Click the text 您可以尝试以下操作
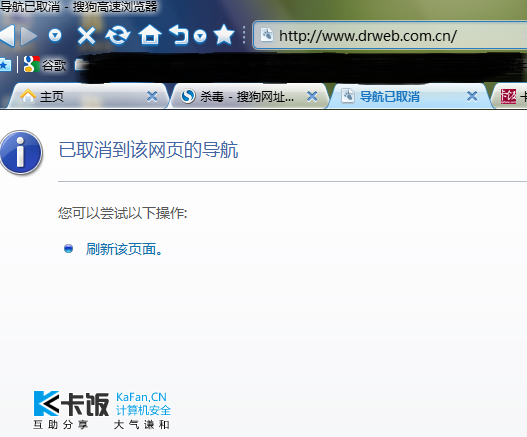 122,213
